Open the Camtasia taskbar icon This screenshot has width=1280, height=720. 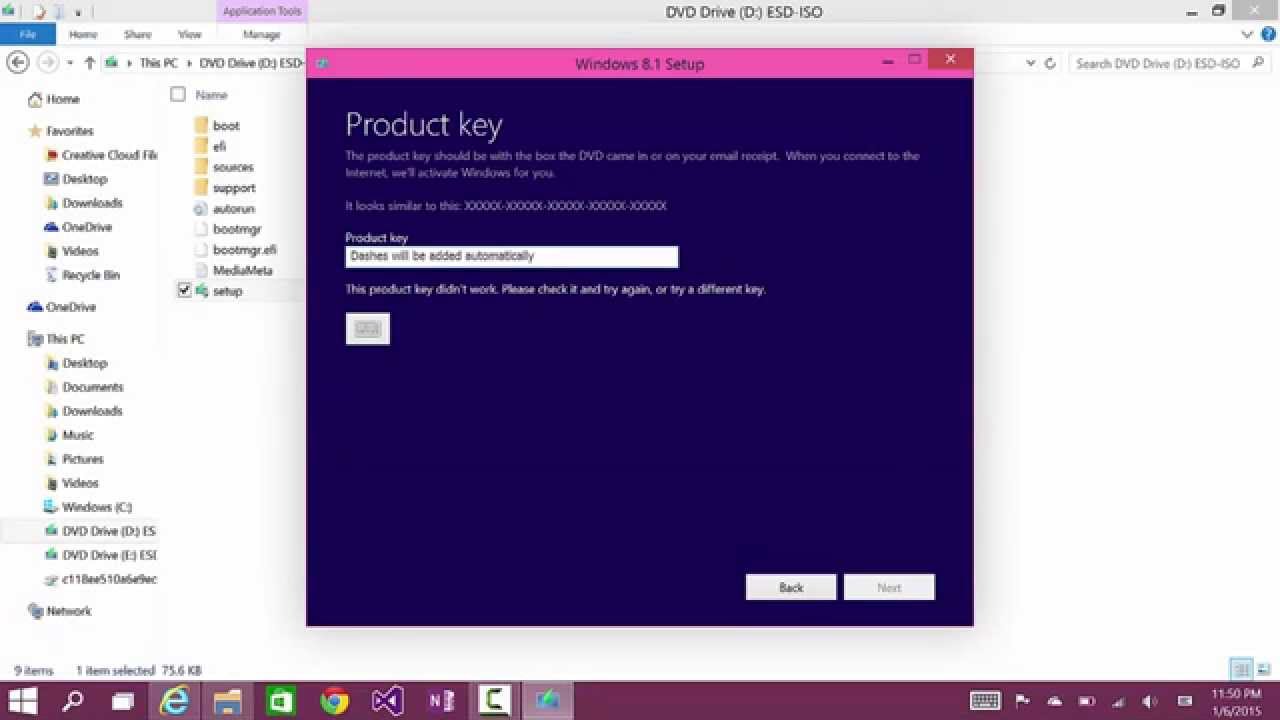pyautogui.click(x=494, y=701)
